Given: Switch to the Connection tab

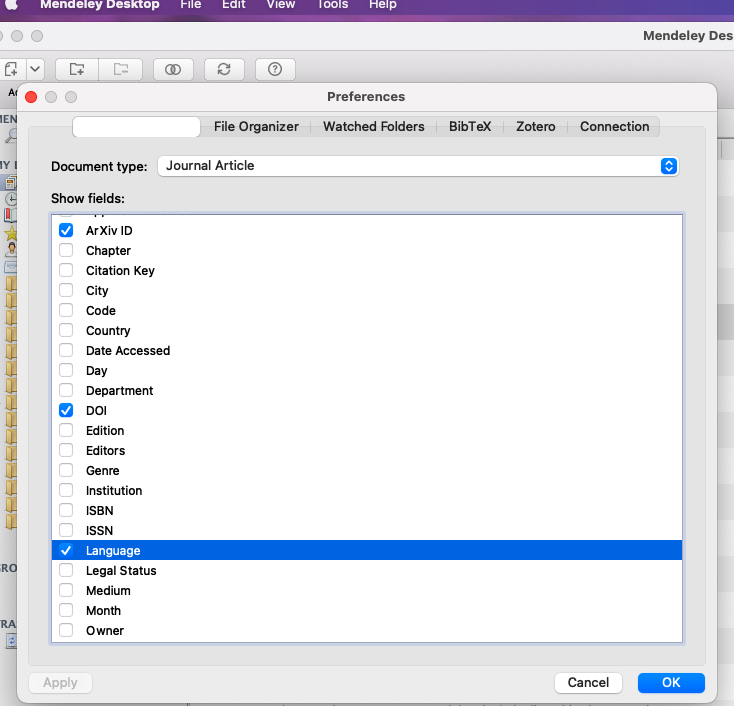Looking at the screenshot, I should [x=614, y=126].
